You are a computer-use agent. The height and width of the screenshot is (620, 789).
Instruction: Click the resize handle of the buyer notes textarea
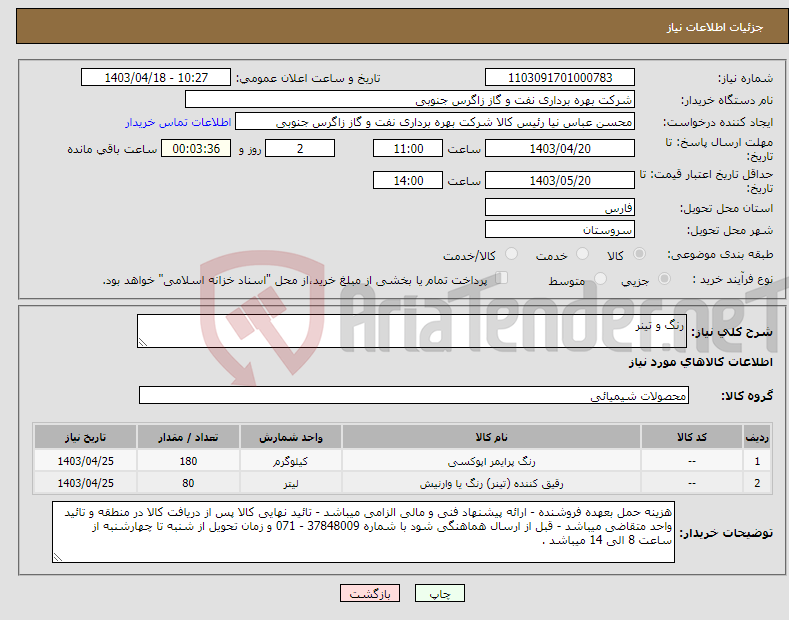[x=58, y=557]
